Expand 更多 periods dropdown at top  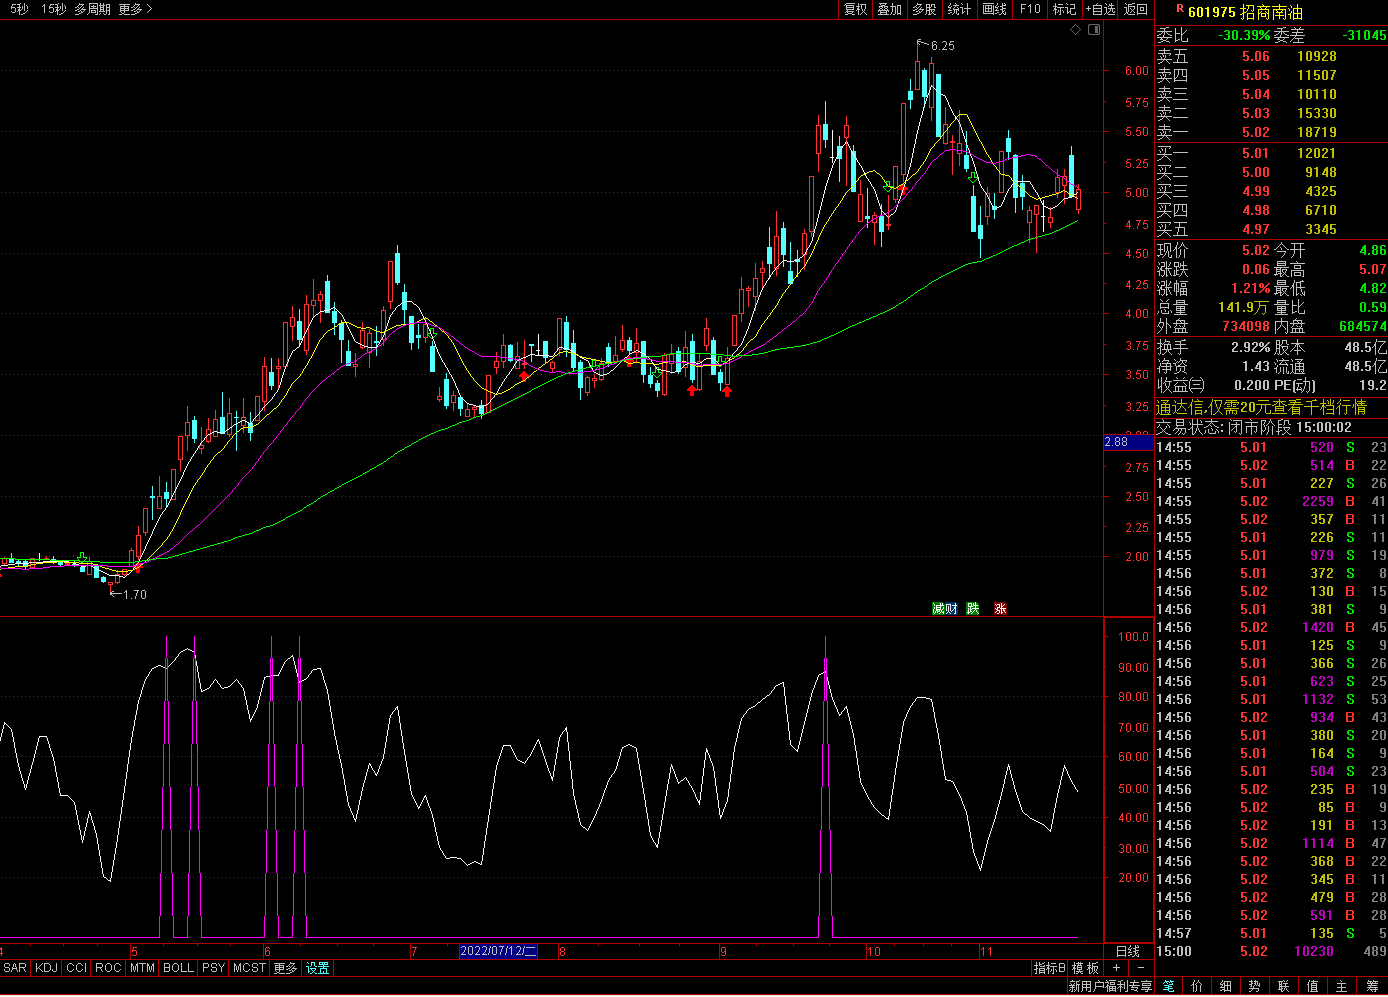[x=135, y=9]
